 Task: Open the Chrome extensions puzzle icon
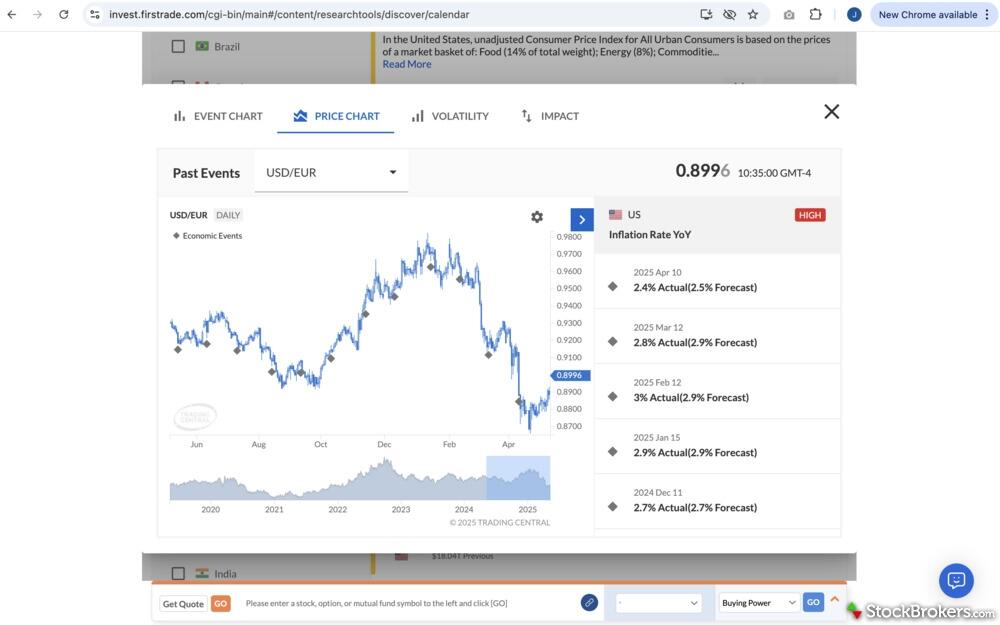(816, 15)
